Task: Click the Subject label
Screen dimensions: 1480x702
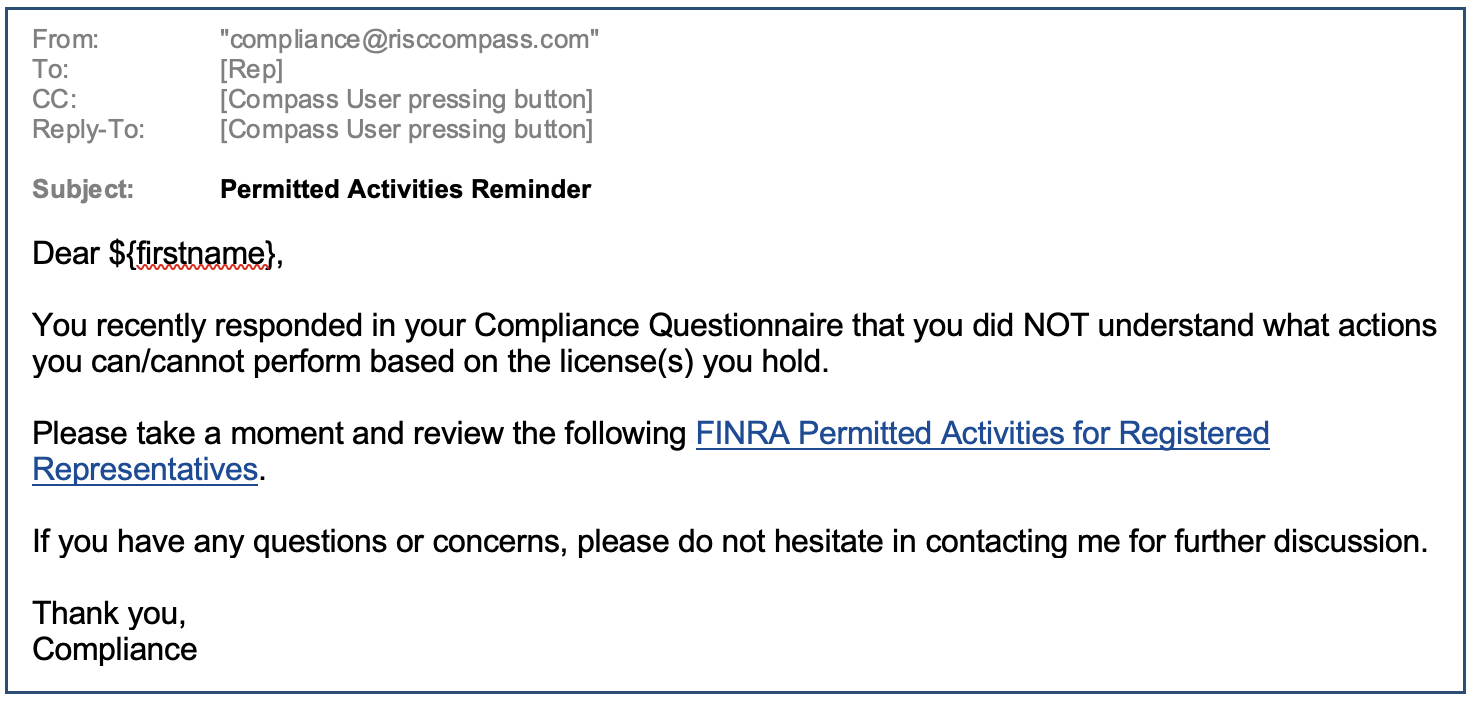Action: click(x=83, y=189)
